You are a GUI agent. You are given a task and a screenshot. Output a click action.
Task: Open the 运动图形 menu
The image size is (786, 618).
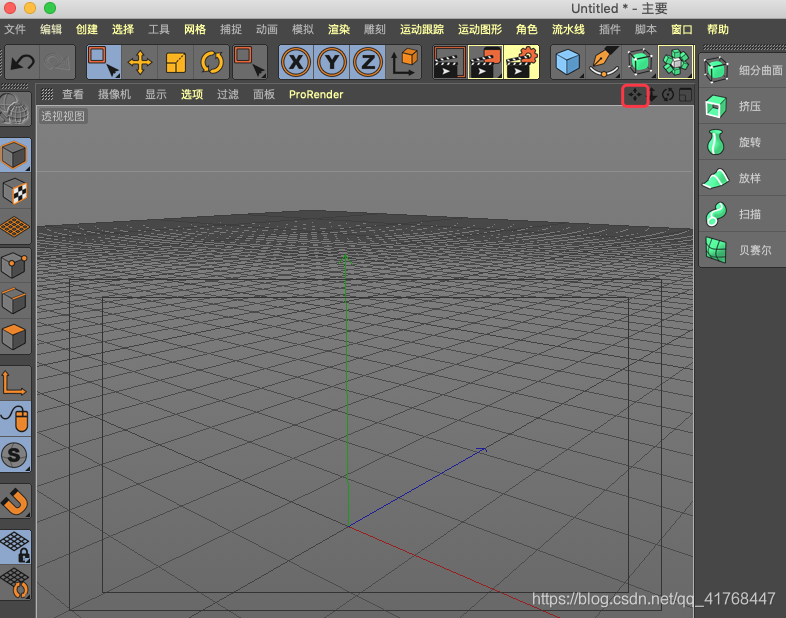(480, 30)
